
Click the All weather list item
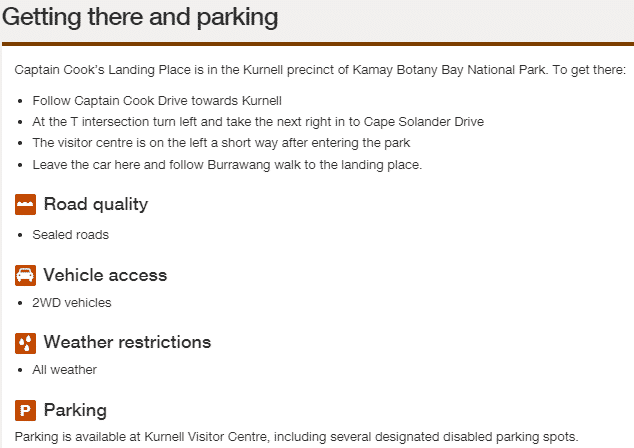[64, 370]
